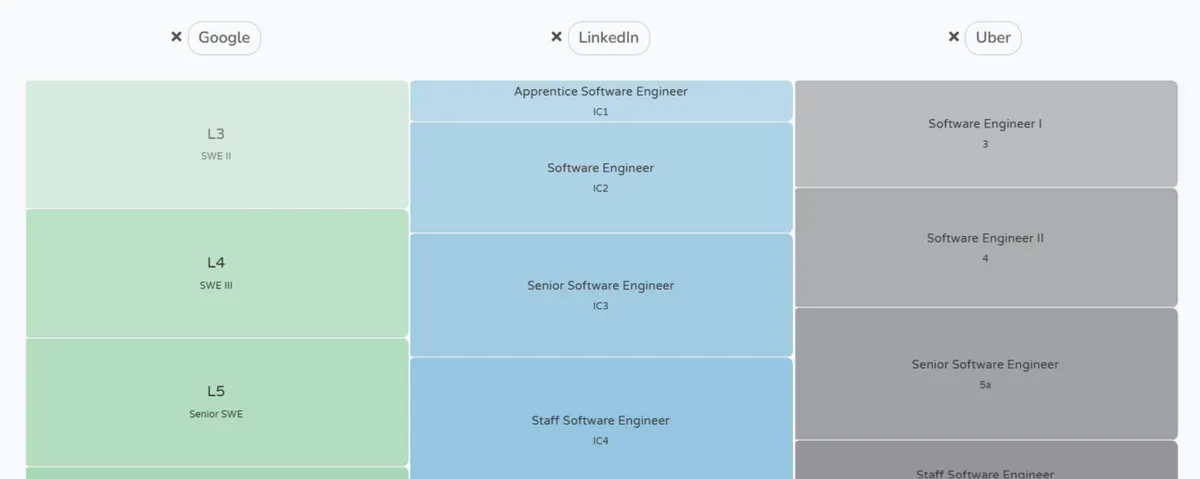Viewport: 1200px width, 479px height.
Task: Remove LinkedIn using its X icon
Action: click(x=556, y=37)
